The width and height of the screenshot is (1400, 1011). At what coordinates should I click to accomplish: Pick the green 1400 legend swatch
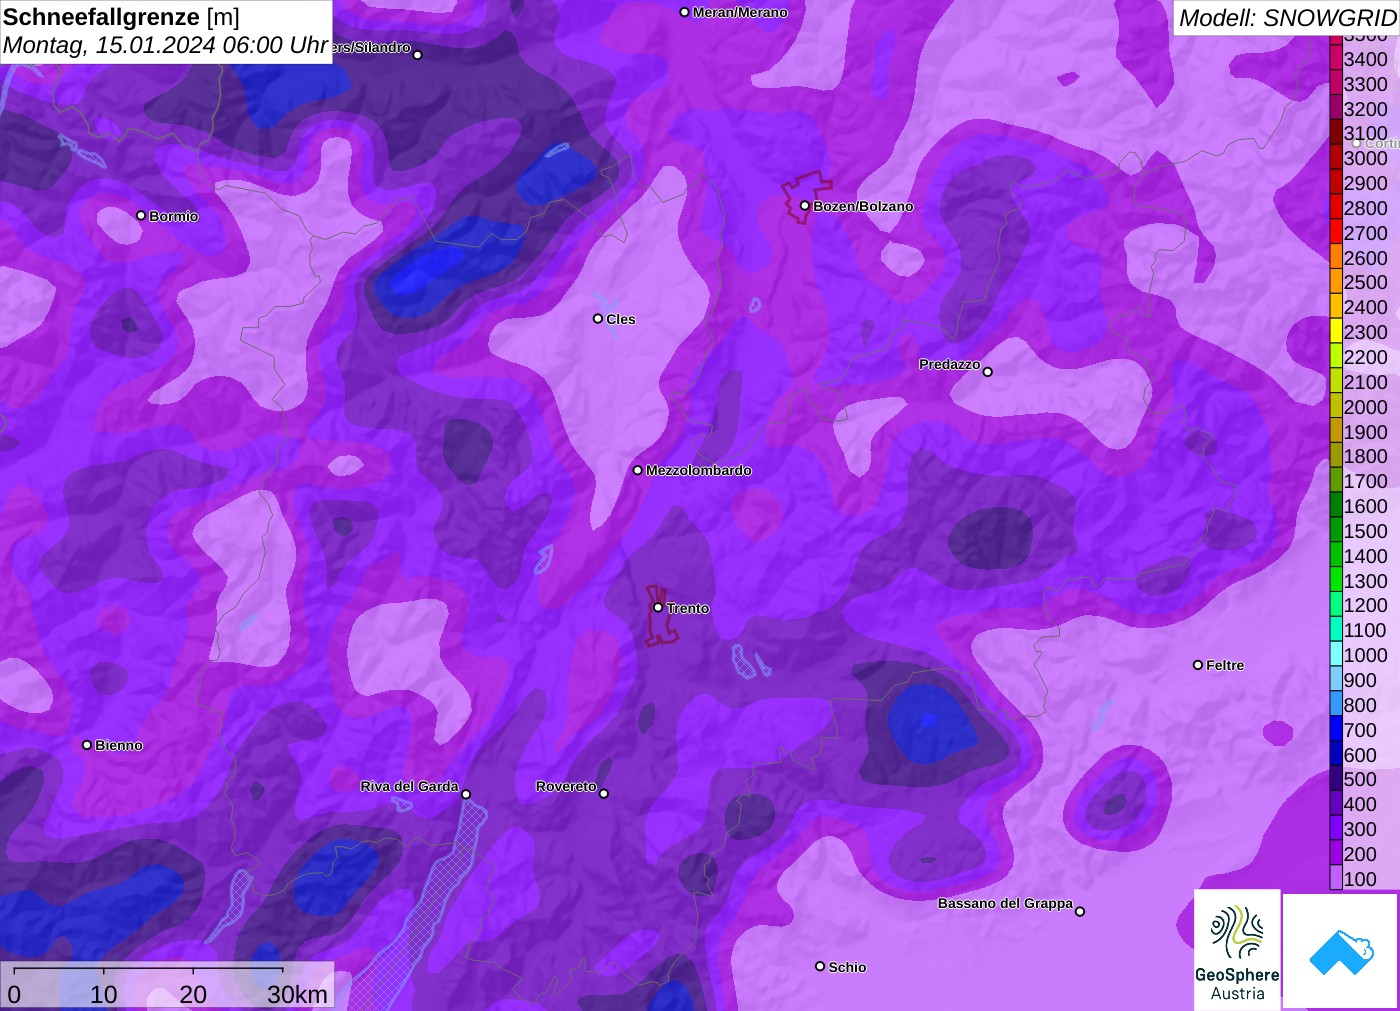1336,556
